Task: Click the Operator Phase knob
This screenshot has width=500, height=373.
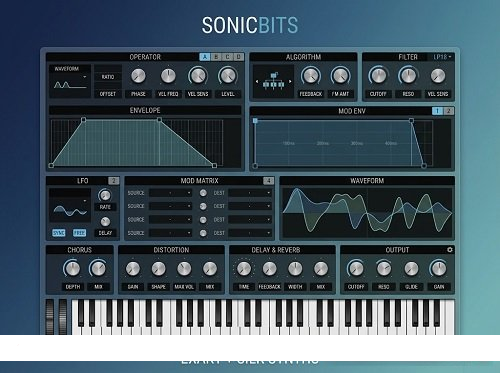Action: coord(138,76)
